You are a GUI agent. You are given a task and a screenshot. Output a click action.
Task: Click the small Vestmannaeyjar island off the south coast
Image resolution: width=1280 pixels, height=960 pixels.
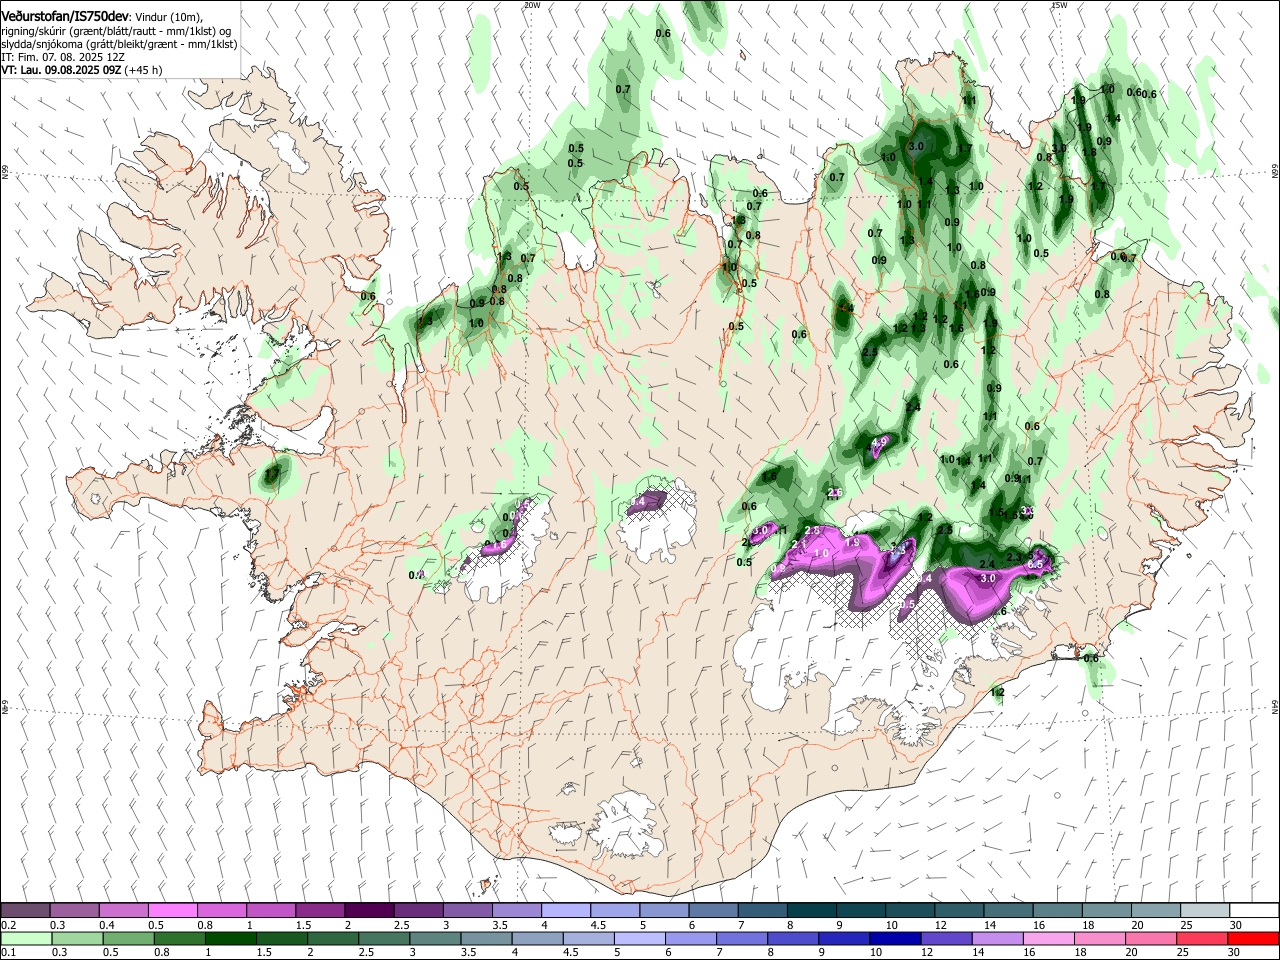[x=487, y=885]
